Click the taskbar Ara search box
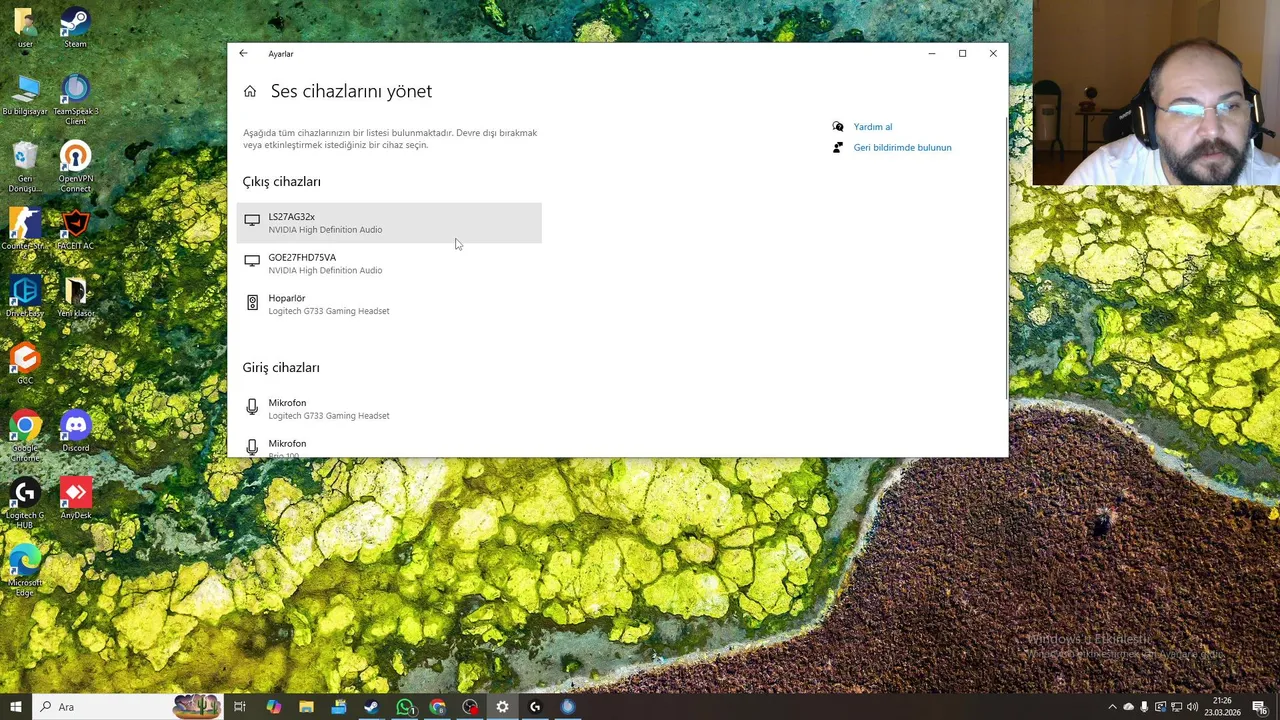 click(128, 707)
